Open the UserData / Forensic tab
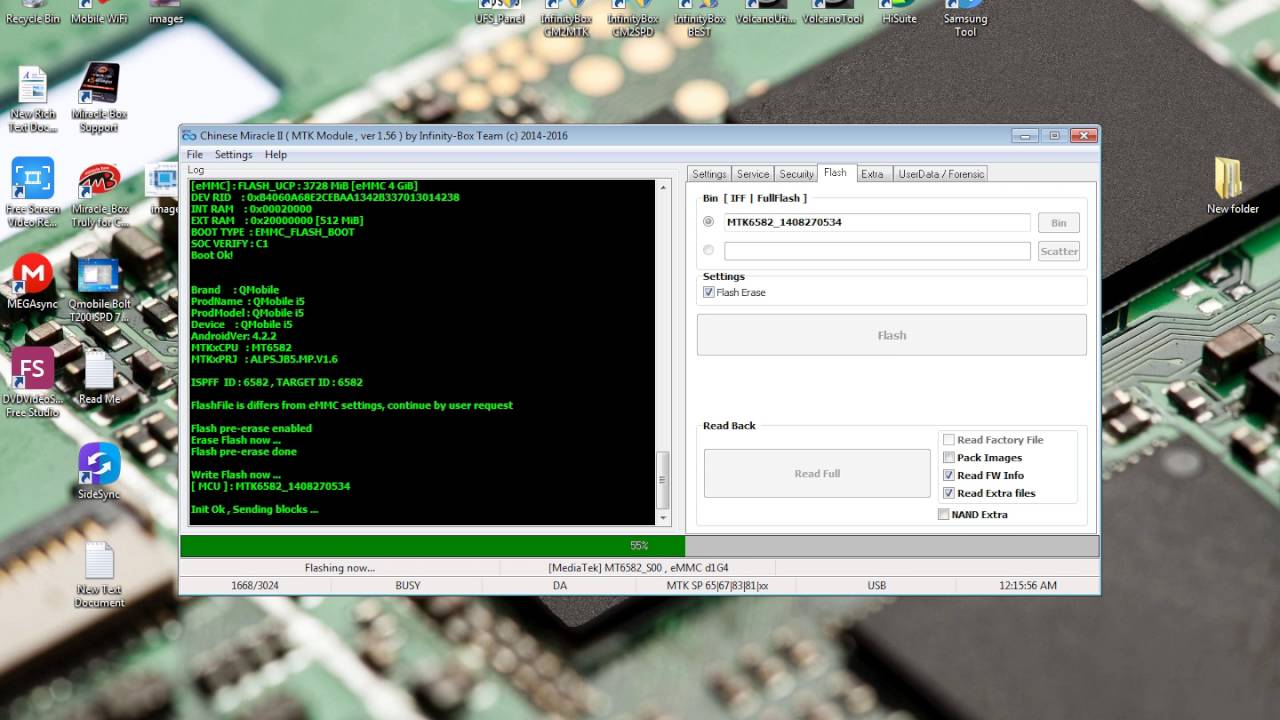The height and width of the screenshot is (720, 1280). click(940, 174)
